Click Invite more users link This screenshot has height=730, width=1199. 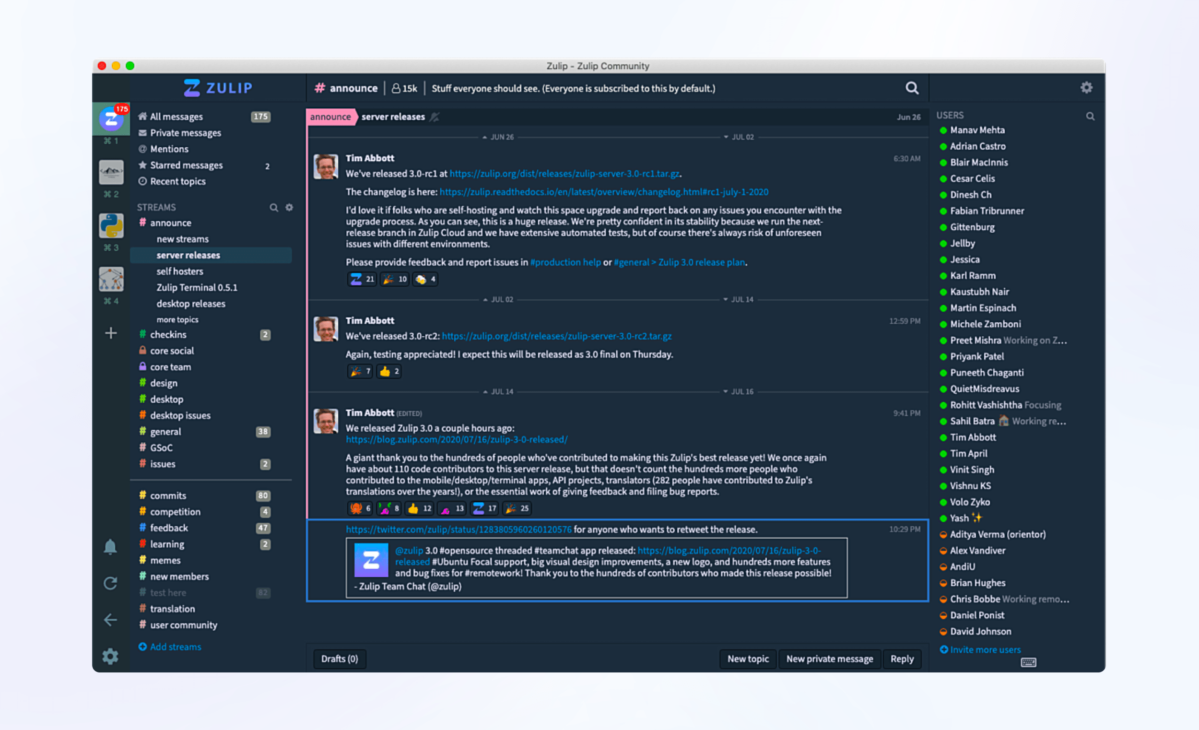pyautogui.click(x=980, y=650)
